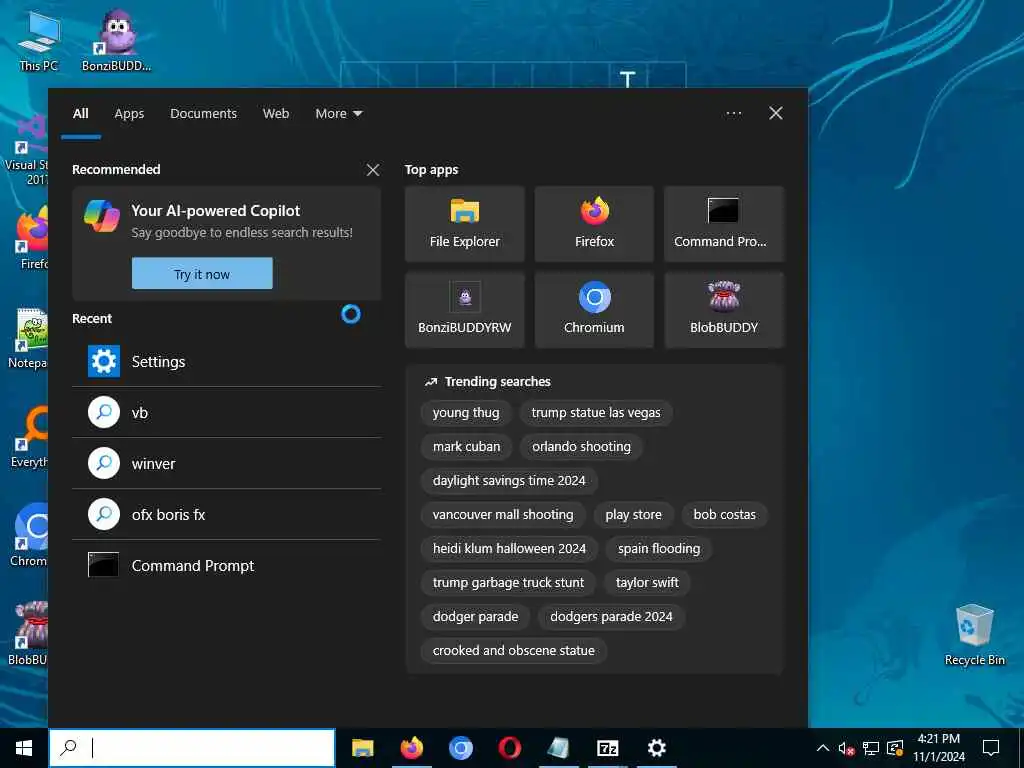Open Chromium on the taskbar
Image resolution: width=1024 pixels, height=768 pixels.
tap(460, 748)
